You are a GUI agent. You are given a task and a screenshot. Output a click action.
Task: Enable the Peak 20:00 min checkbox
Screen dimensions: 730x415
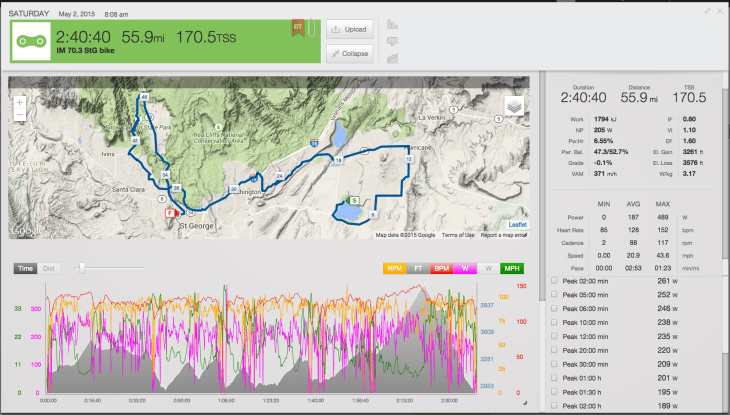555,351
